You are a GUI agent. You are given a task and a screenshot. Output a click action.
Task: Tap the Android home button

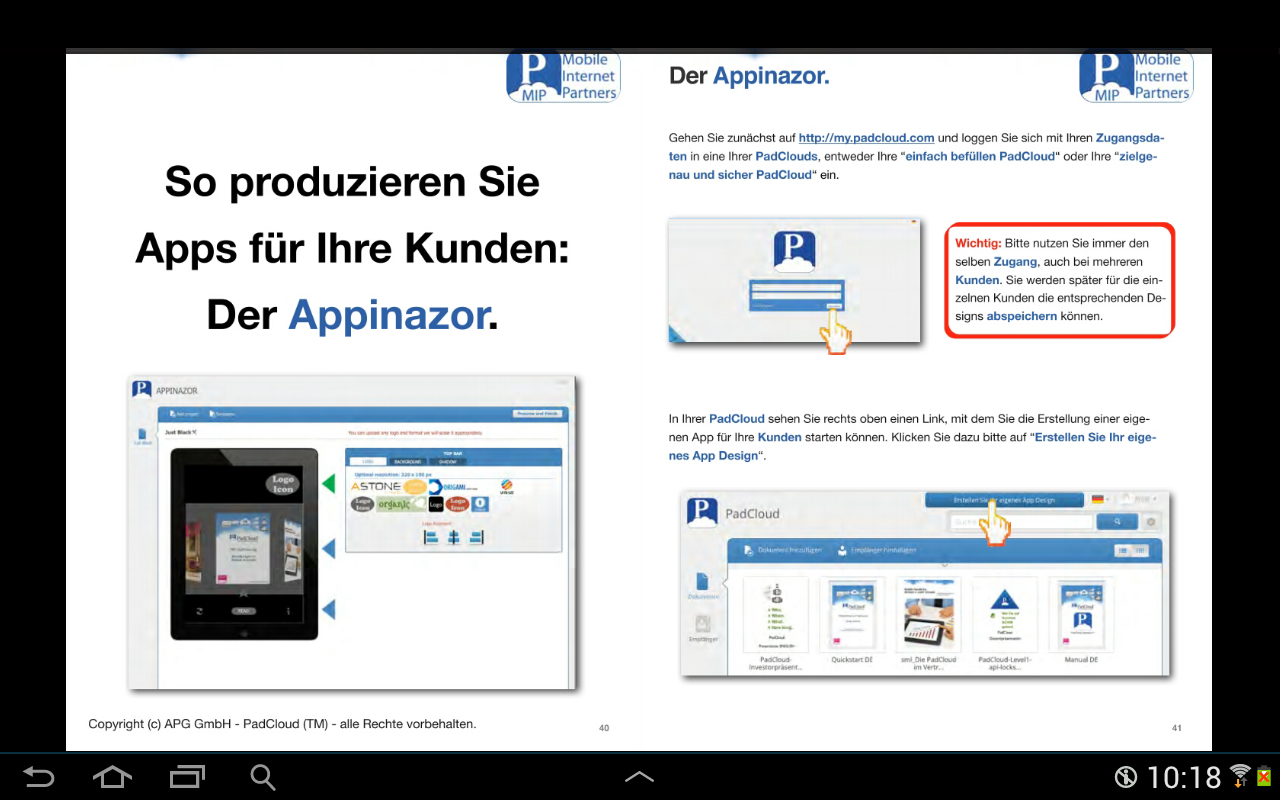tap(112, 776)
